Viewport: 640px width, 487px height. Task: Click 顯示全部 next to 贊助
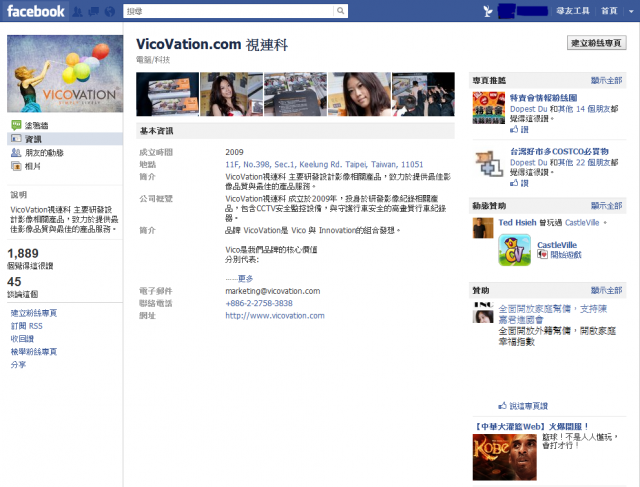pos(607,290)
